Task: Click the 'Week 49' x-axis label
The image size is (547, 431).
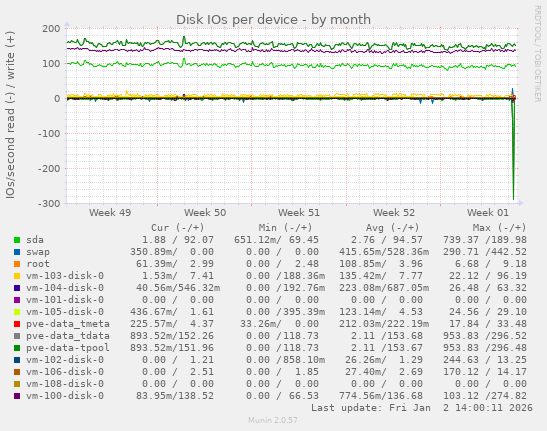Action: pos(110,213)
